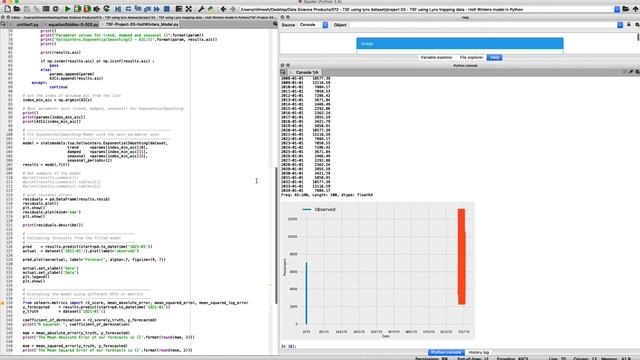Open file using the folder icon
The image size is (640, 360).
(x=17, y=9)
